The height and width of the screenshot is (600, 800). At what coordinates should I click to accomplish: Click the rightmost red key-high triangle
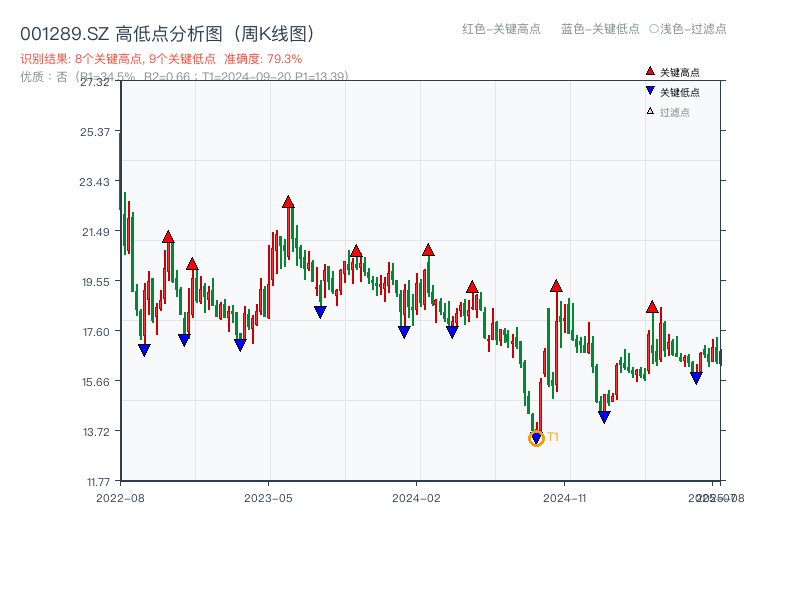tap(652, 307)
